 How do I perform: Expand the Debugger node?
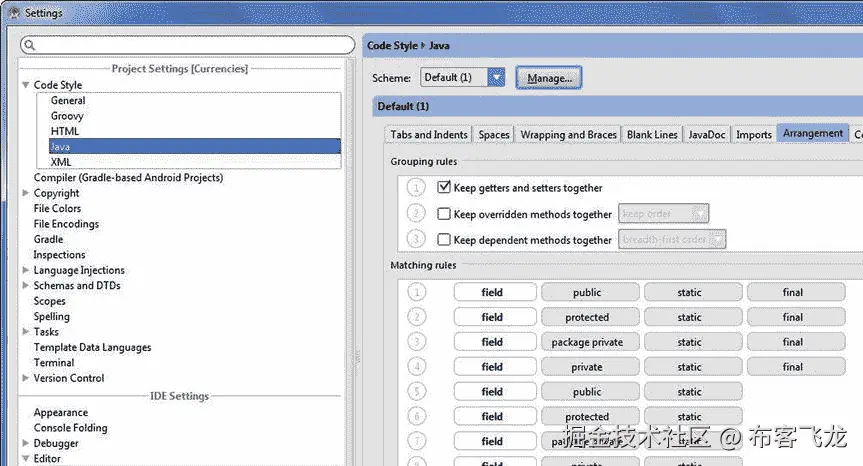click(x=25, y=442)
